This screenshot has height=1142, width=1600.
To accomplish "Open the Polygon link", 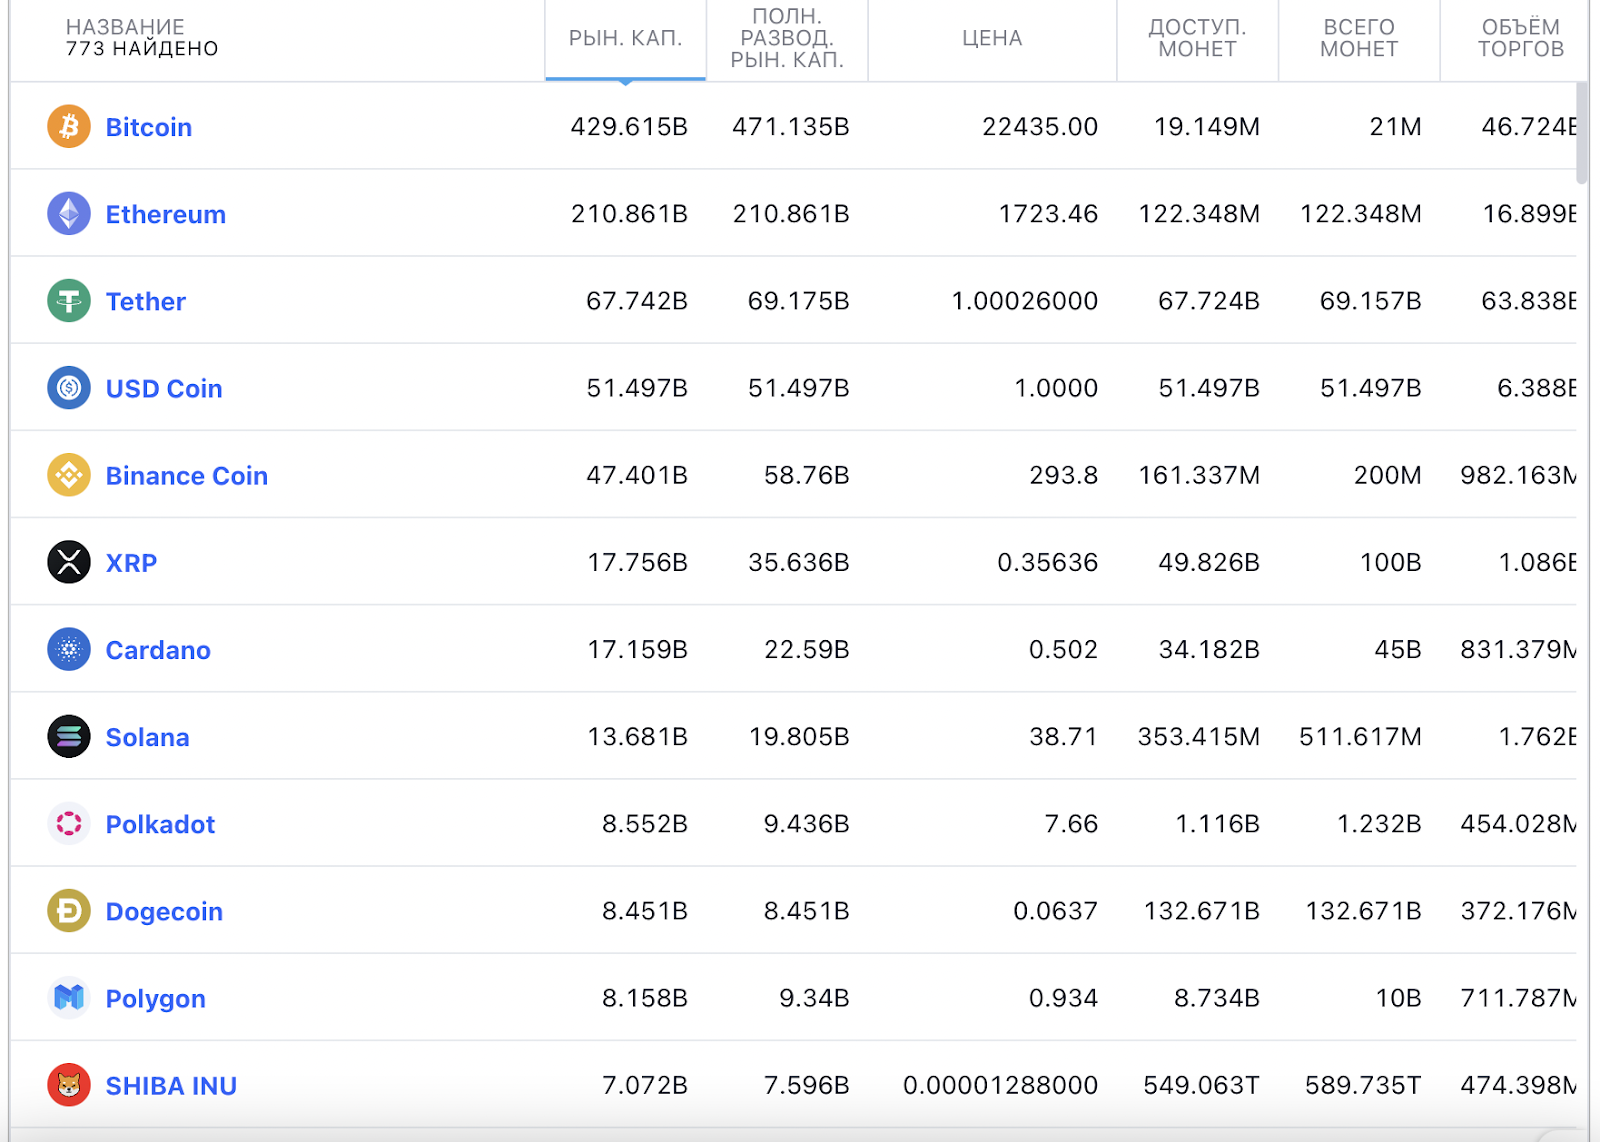I will tap(156, 999).
